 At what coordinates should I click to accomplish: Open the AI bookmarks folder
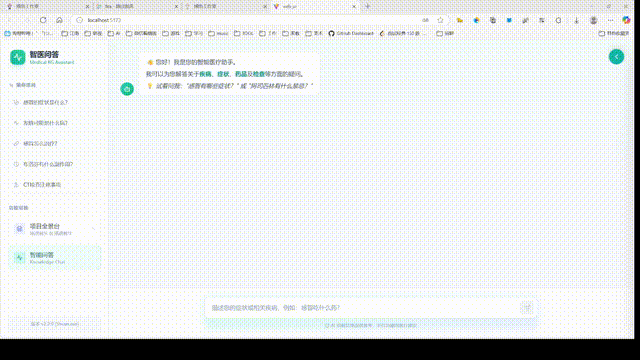(x=114, y=33)
